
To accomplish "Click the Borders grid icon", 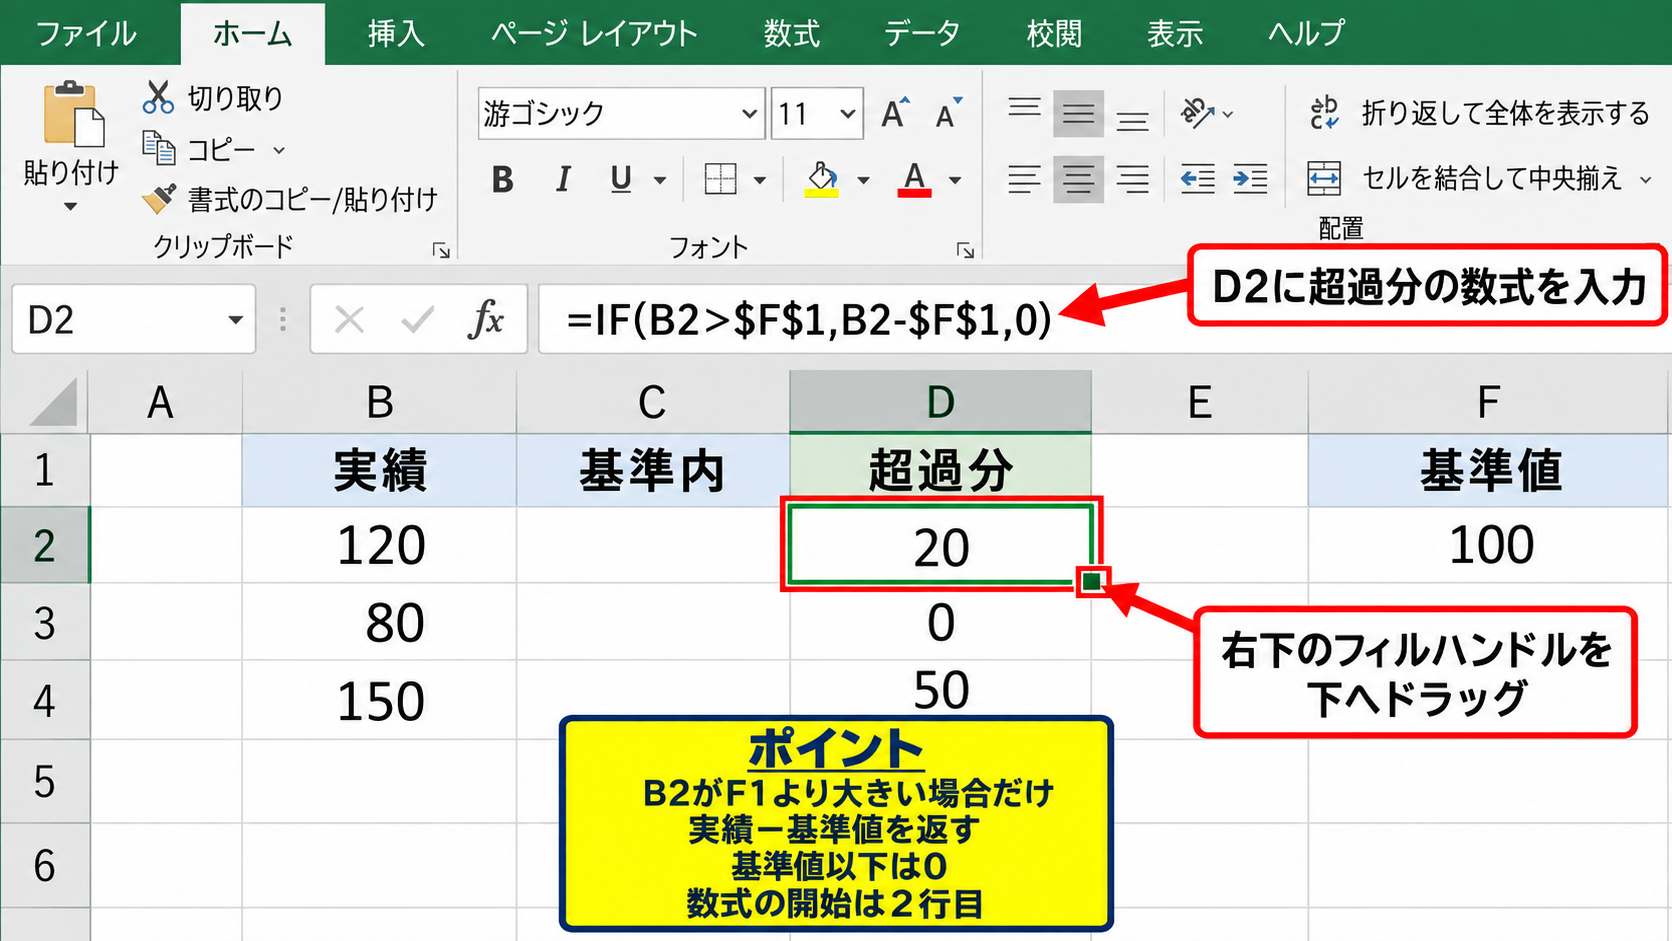I will point(720,180).
